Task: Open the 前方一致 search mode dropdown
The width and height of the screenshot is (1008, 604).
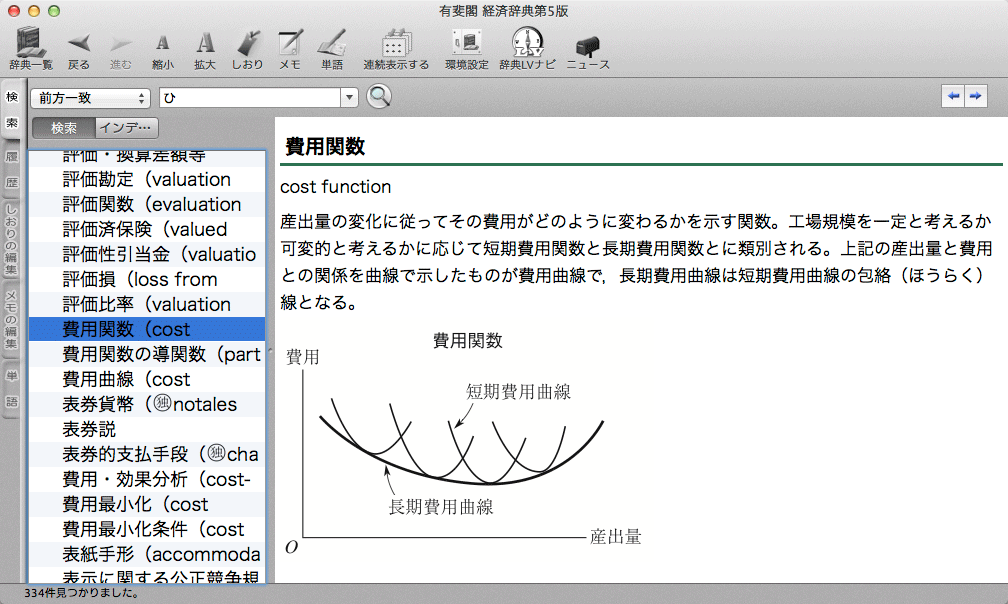Action: point(90,98)
